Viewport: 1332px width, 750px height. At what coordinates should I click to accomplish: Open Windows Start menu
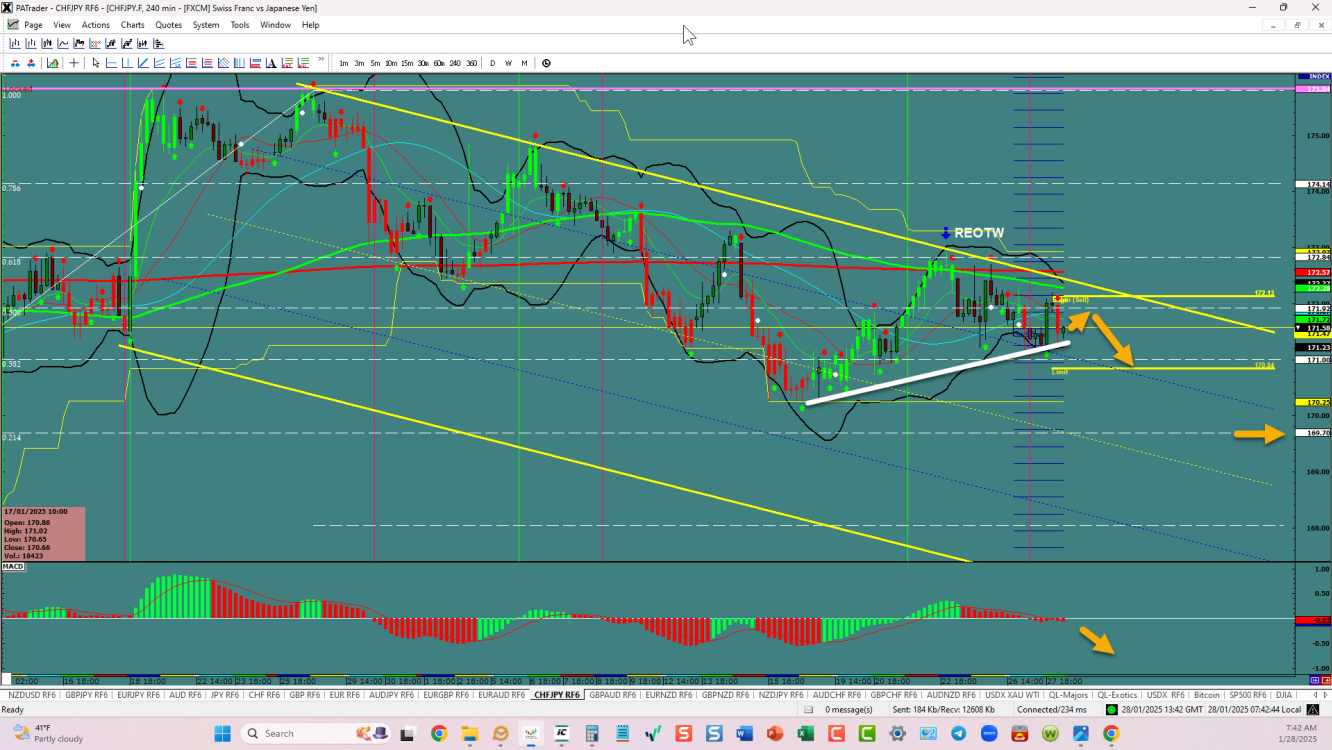[x=222, y=733]
